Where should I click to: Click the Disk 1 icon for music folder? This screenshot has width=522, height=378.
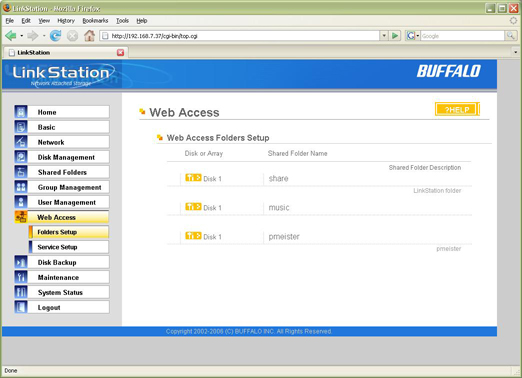tap(193, 207)
